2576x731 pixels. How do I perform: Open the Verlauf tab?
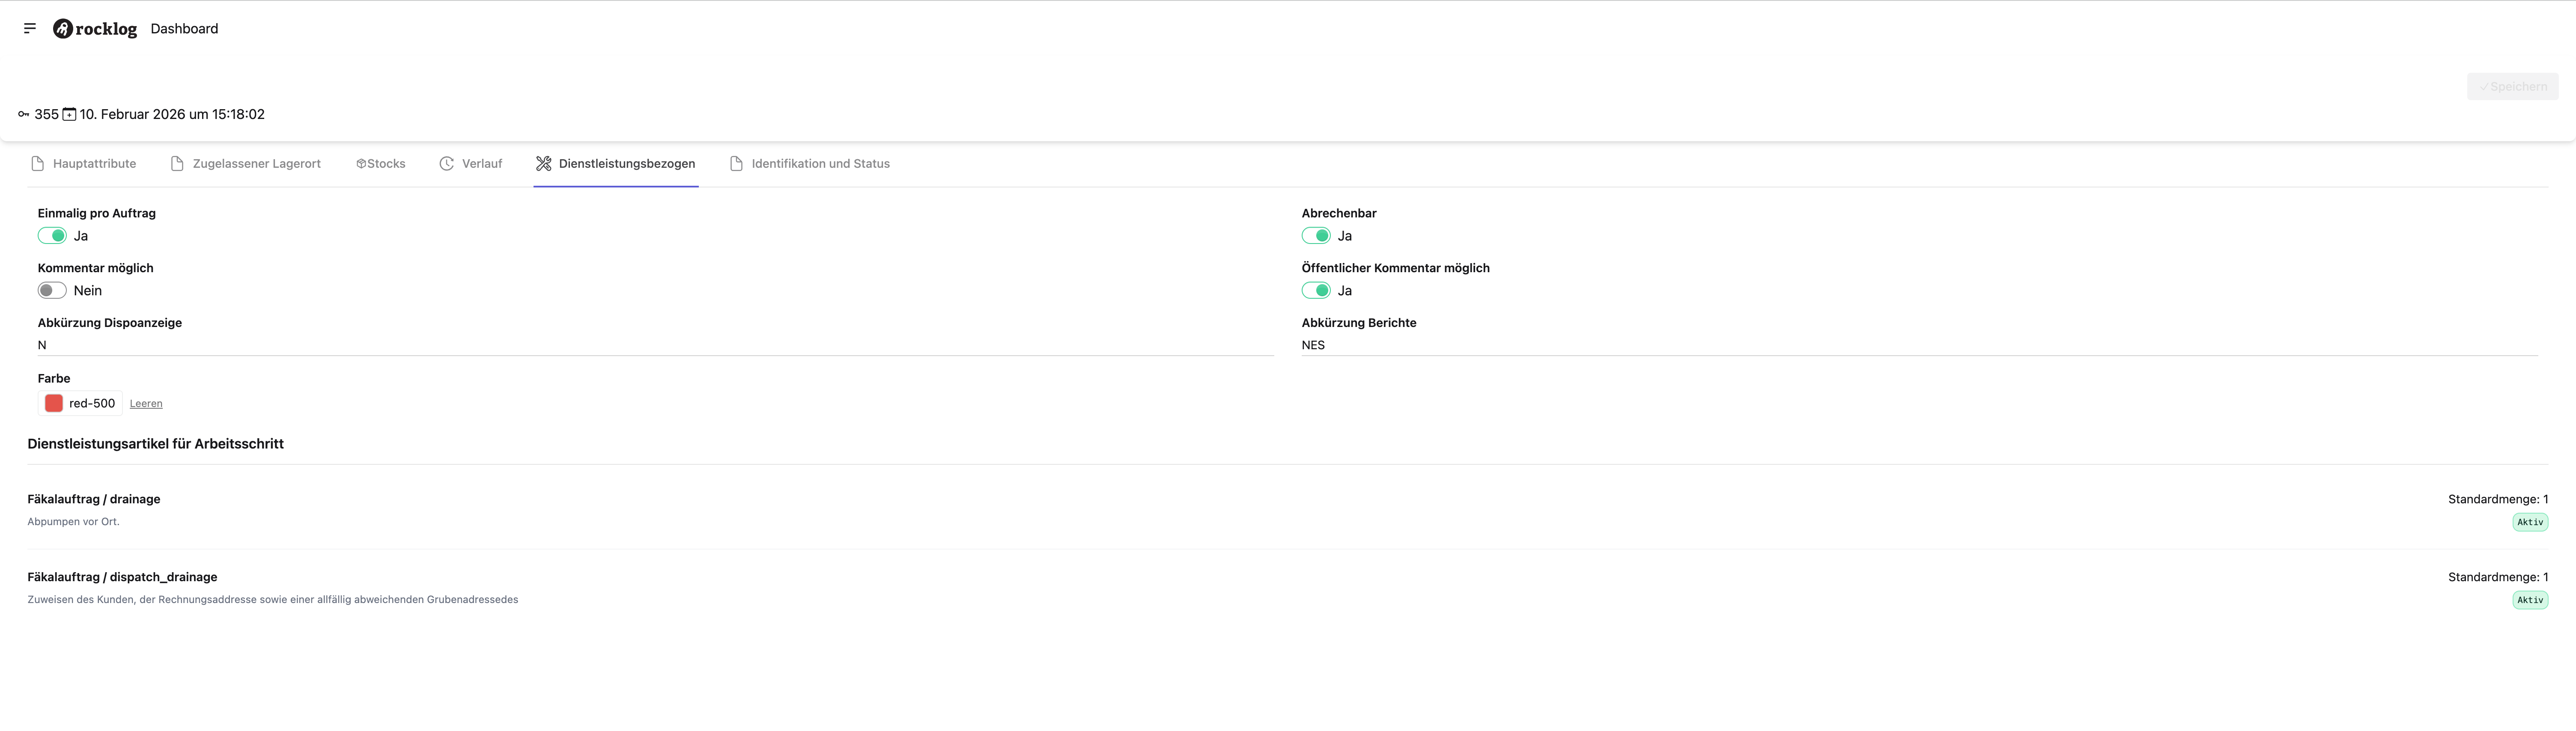click(471, 164)
